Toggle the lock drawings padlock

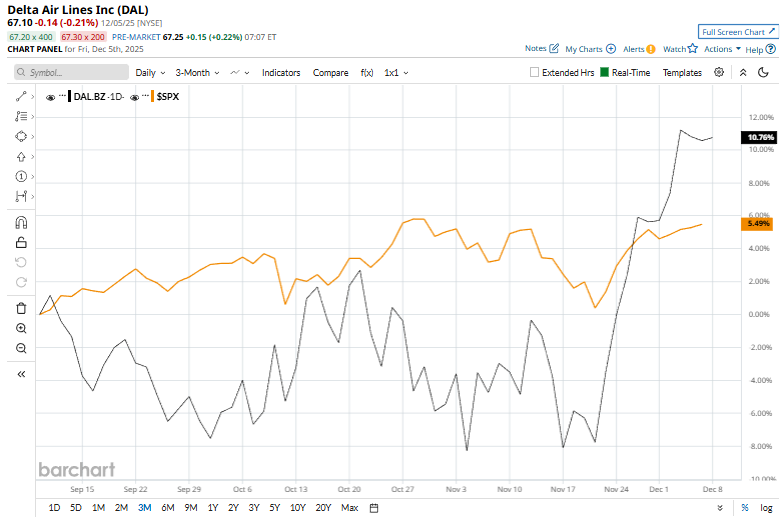pos(21,242)
